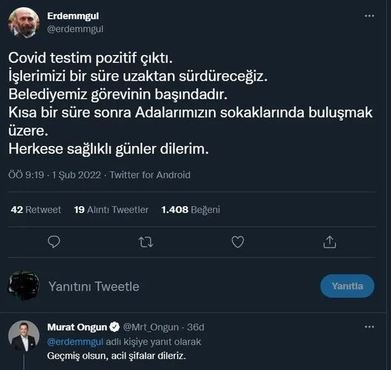The width and height of the screenshot is (391, 370).
Task: Like the tweet with heart icon
Action: (x=238, y=242)
